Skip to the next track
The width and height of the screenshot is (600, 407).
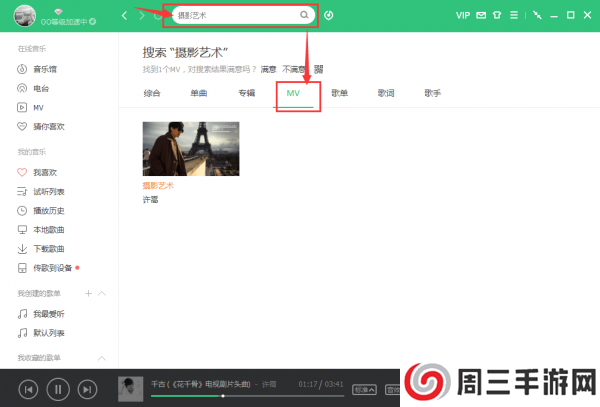pos(87,388)
